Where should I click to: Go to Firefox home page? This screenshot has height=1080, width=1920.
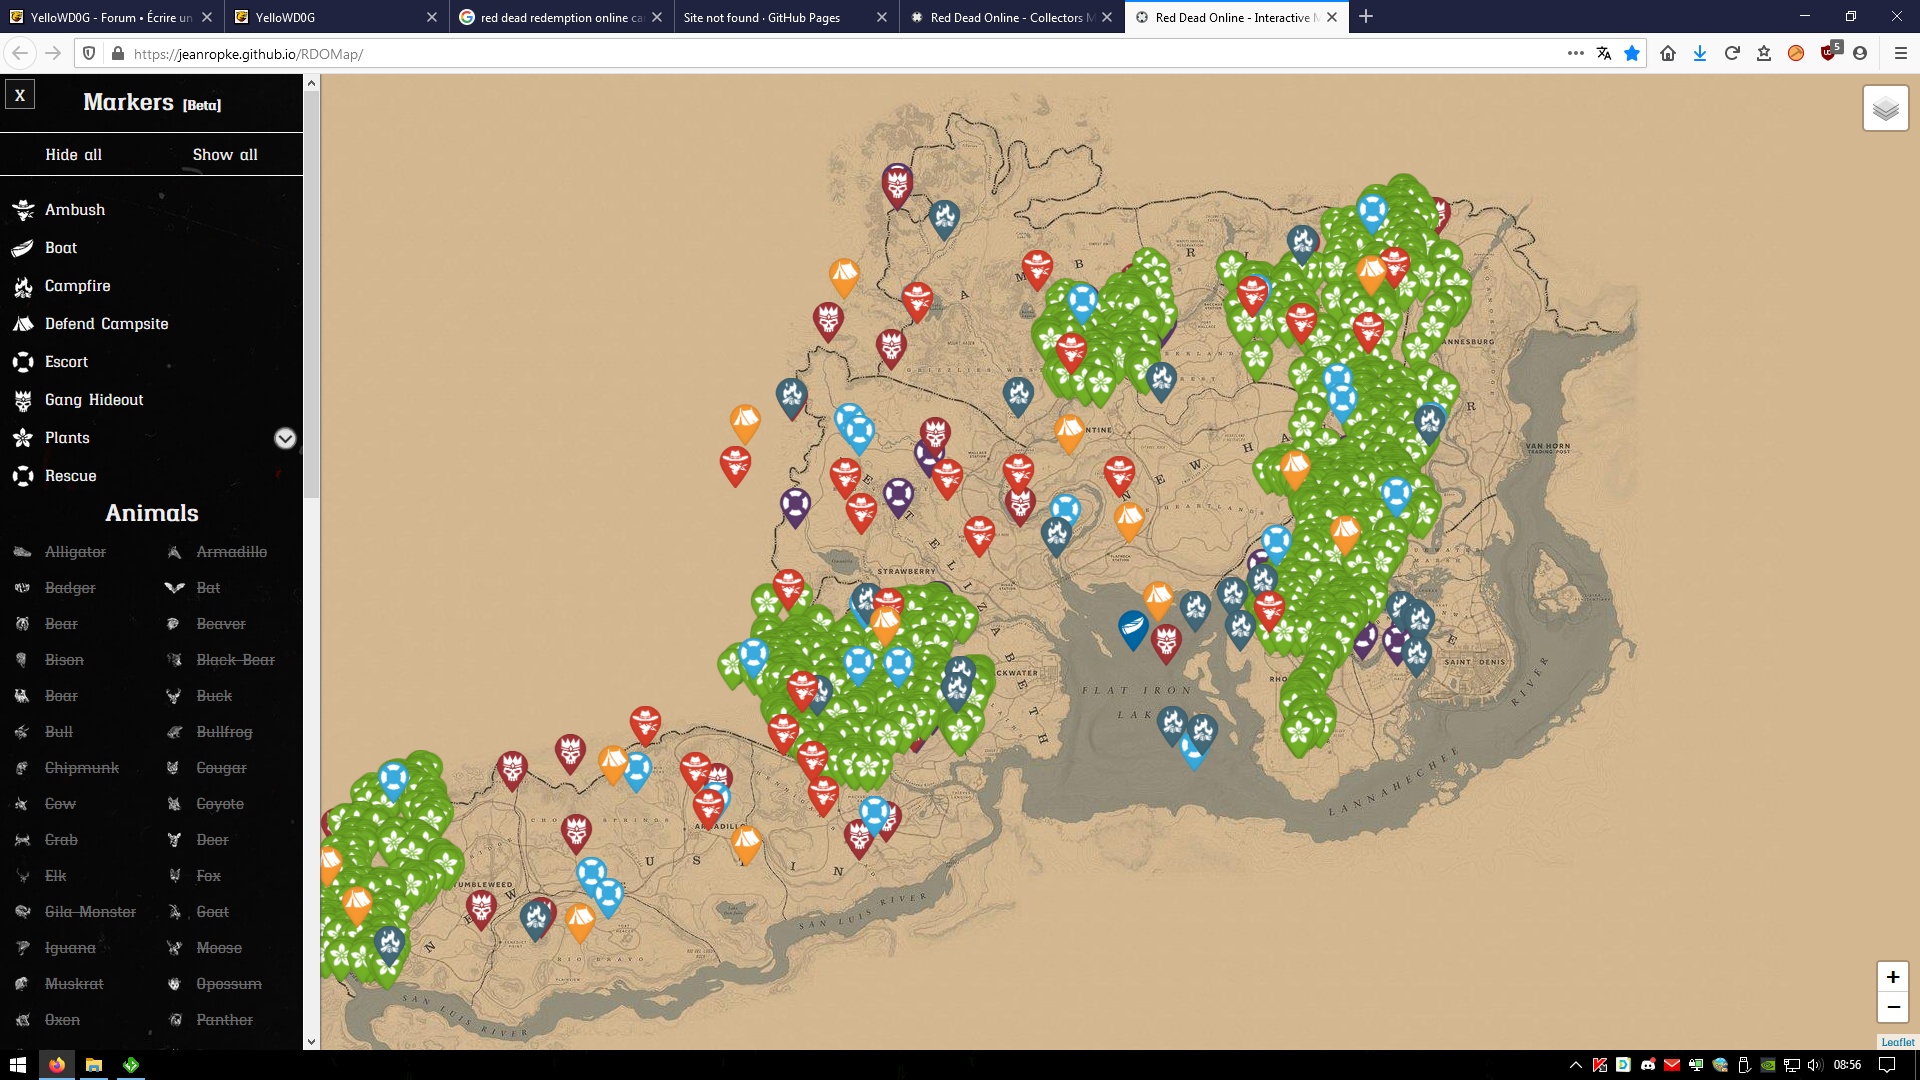[x=1668, y=54]
